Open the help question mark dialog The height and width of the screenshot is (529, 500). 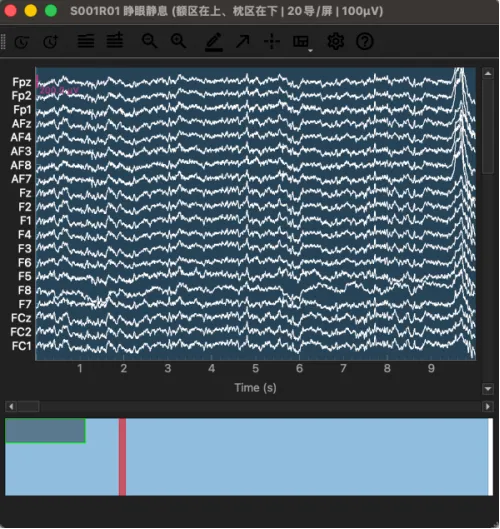click(x=365, y=42)
